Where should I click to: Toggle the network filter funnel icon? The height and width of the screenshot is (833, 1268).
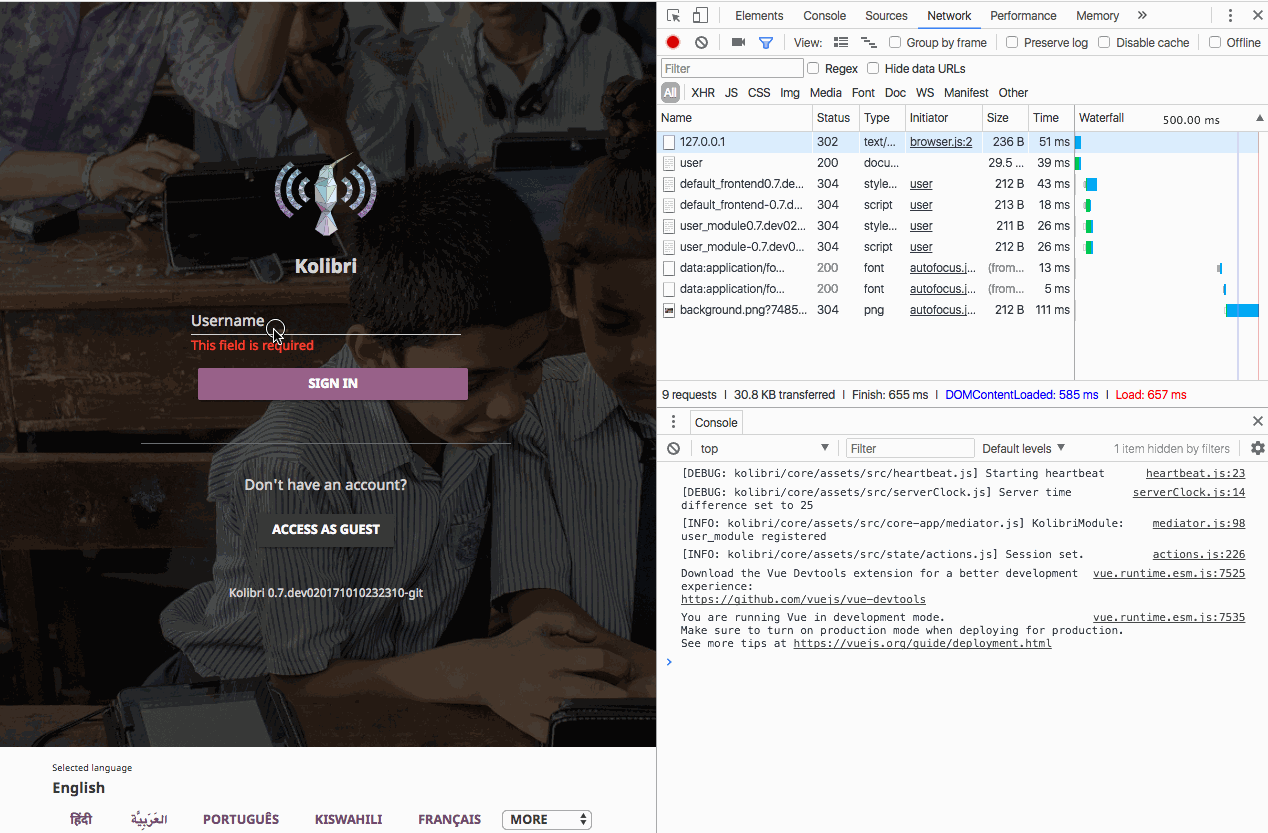[x=766, y=42]
